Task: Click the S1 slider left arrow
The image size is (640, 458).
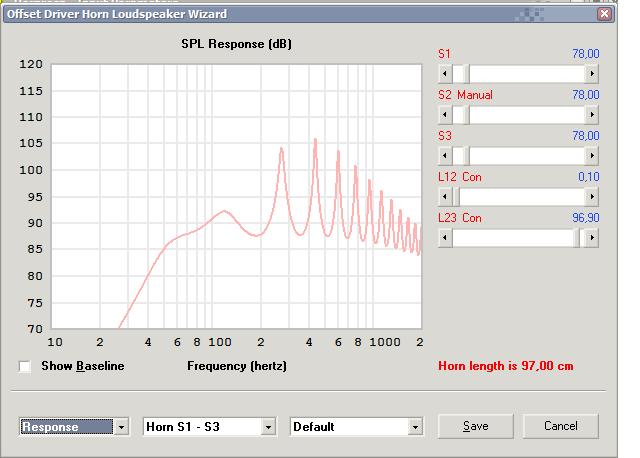Action: coord(445,74)
